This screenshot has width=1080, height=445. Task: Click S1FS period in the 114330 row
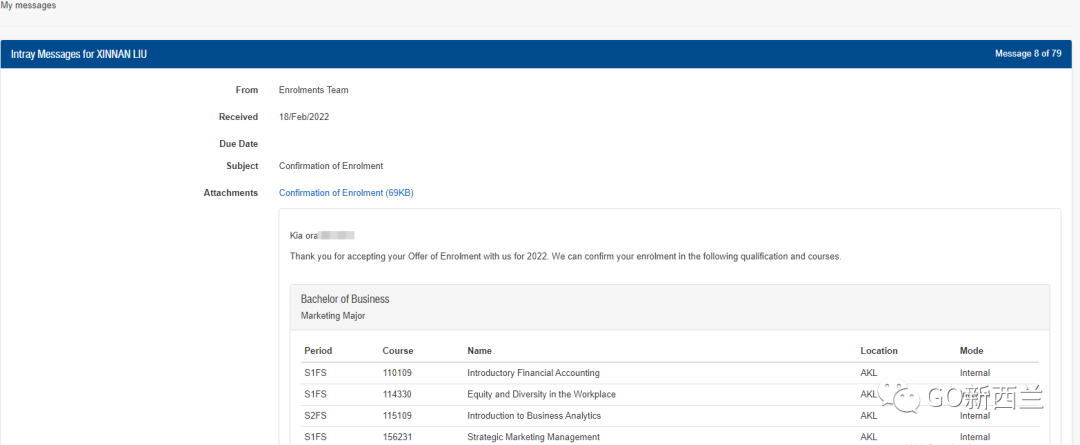click(x=315, y=395)
